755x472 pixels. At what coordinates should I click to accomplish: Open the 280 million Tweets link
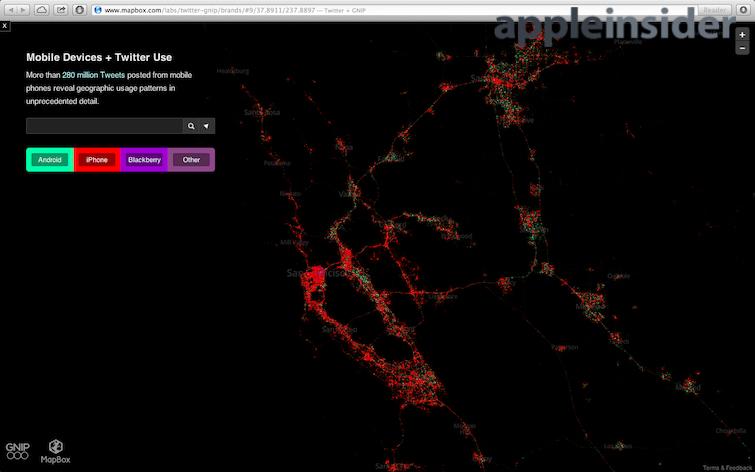coord(93,75)
